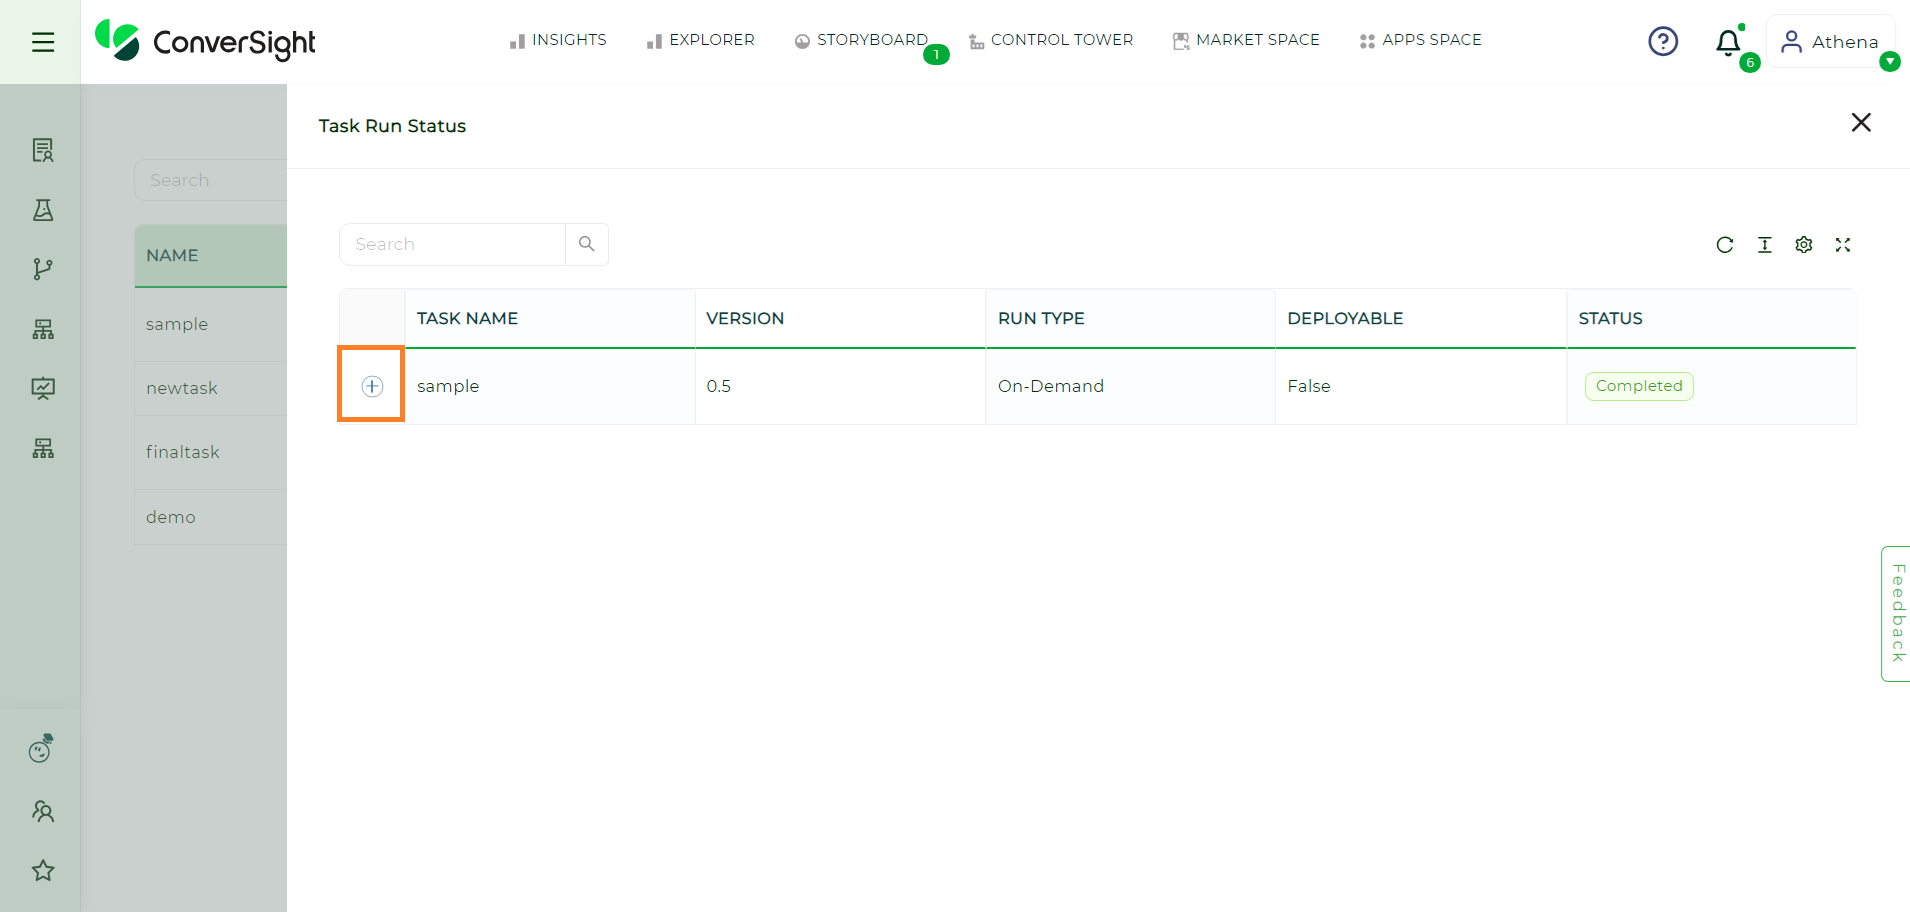
Task: Open Athena user profile dropdown
Action: (x=1831, y=41)
